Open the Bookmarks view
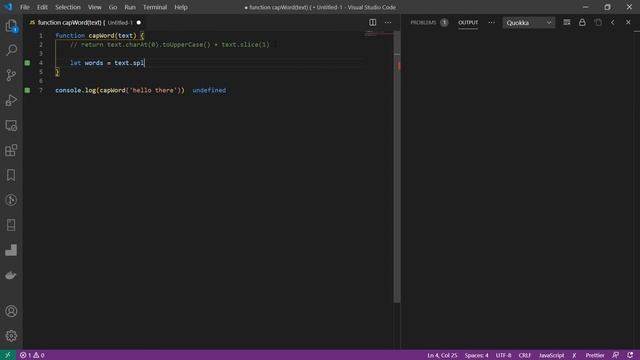Image resolution: width=640 pixels, height=360 pixels. (11, 175)
